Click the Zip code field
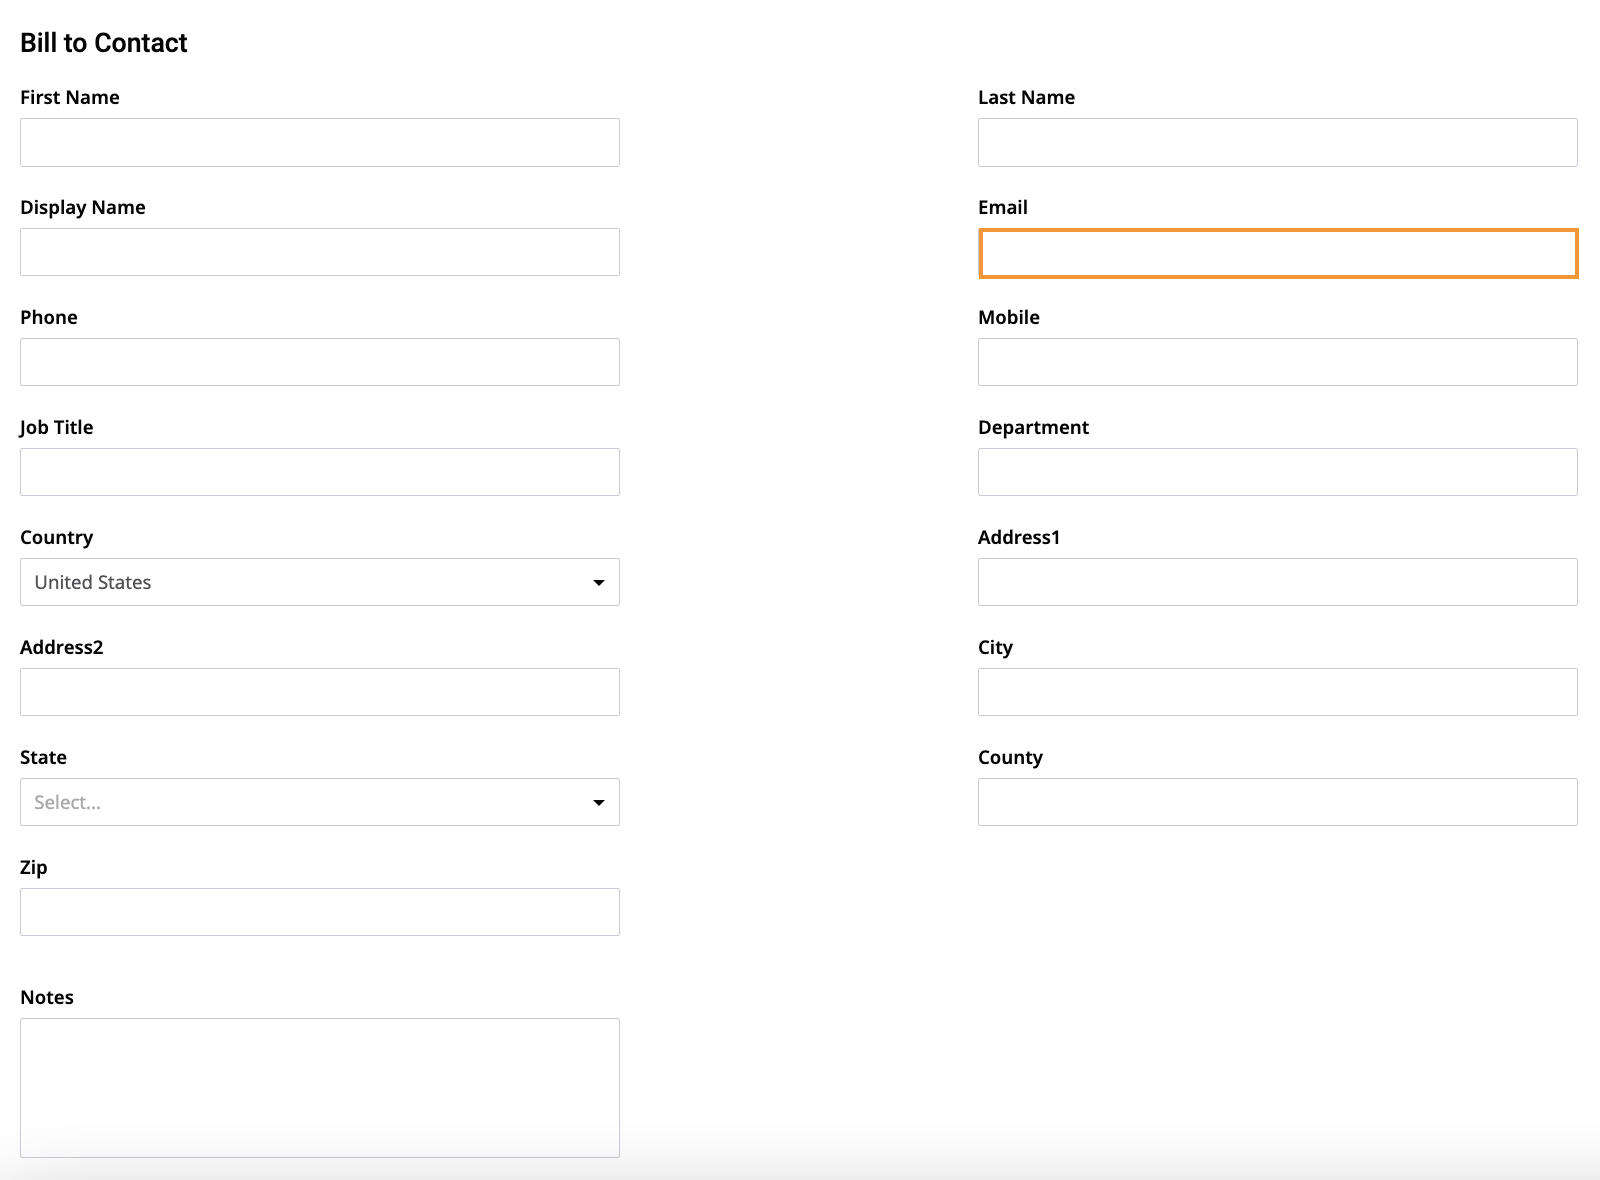The height and width of the screenshot is (1180, 1600). (320, 912)
